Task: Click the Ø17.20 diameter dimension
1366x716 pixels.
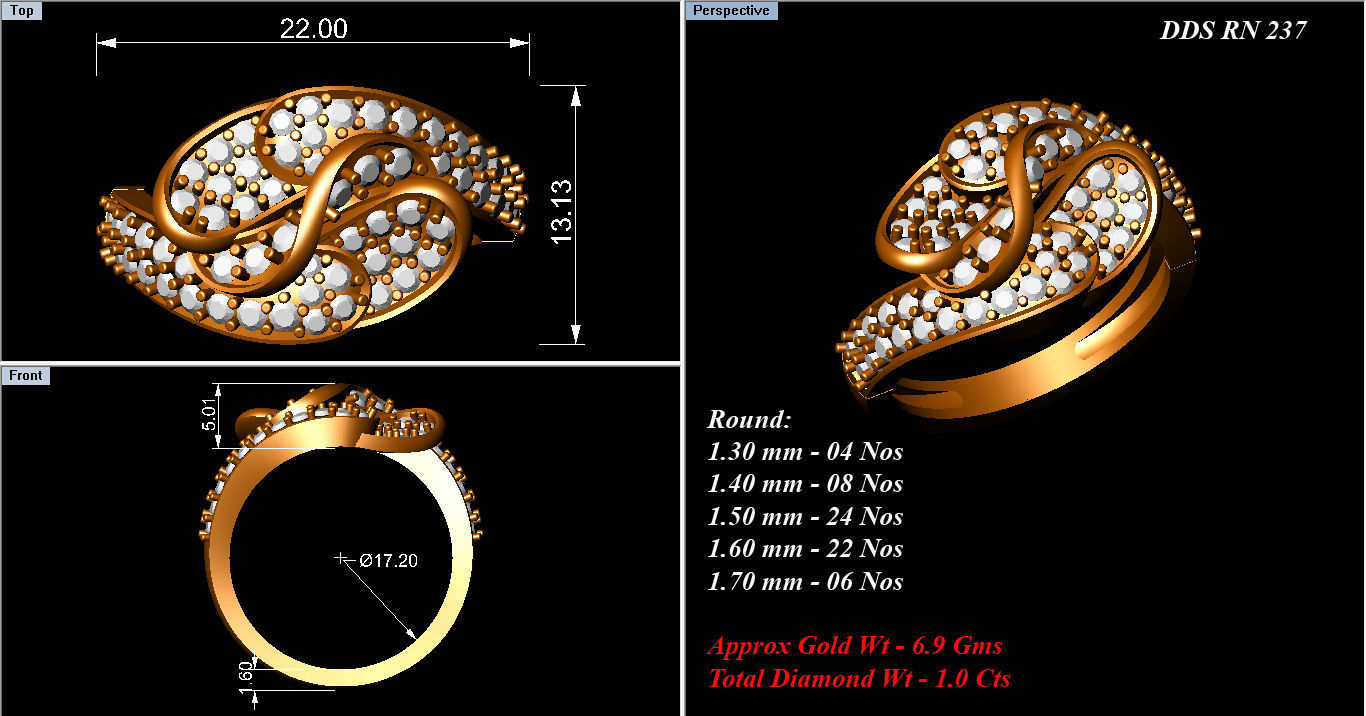Action: click(389, 561)
